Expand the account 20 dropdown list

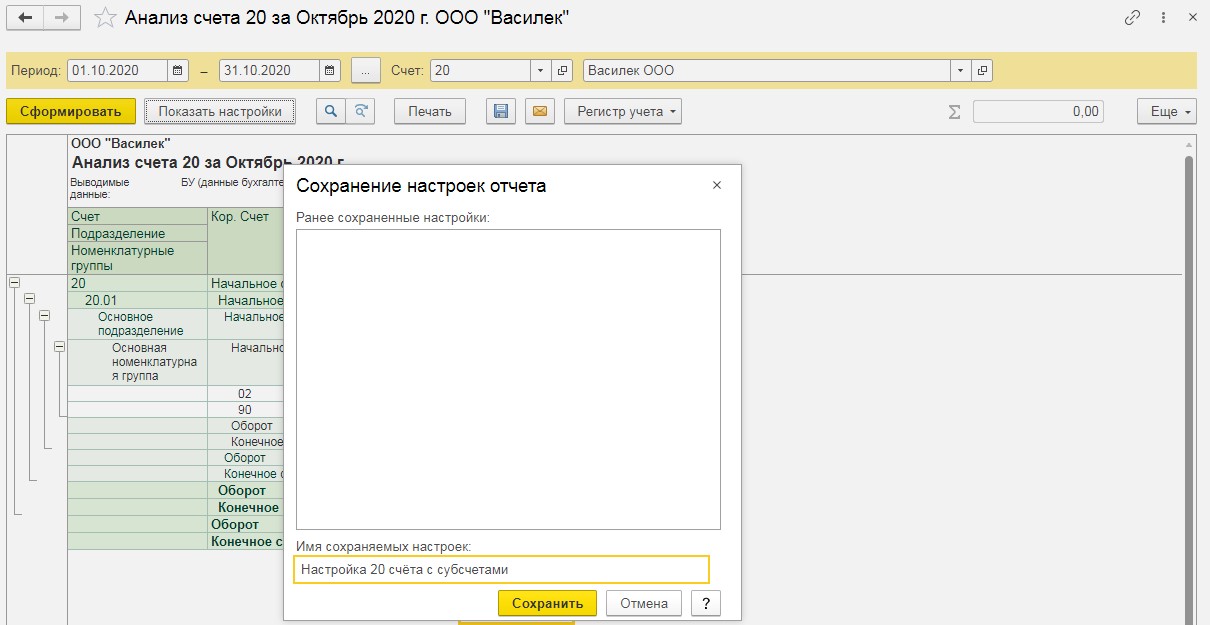coord(541,71)
